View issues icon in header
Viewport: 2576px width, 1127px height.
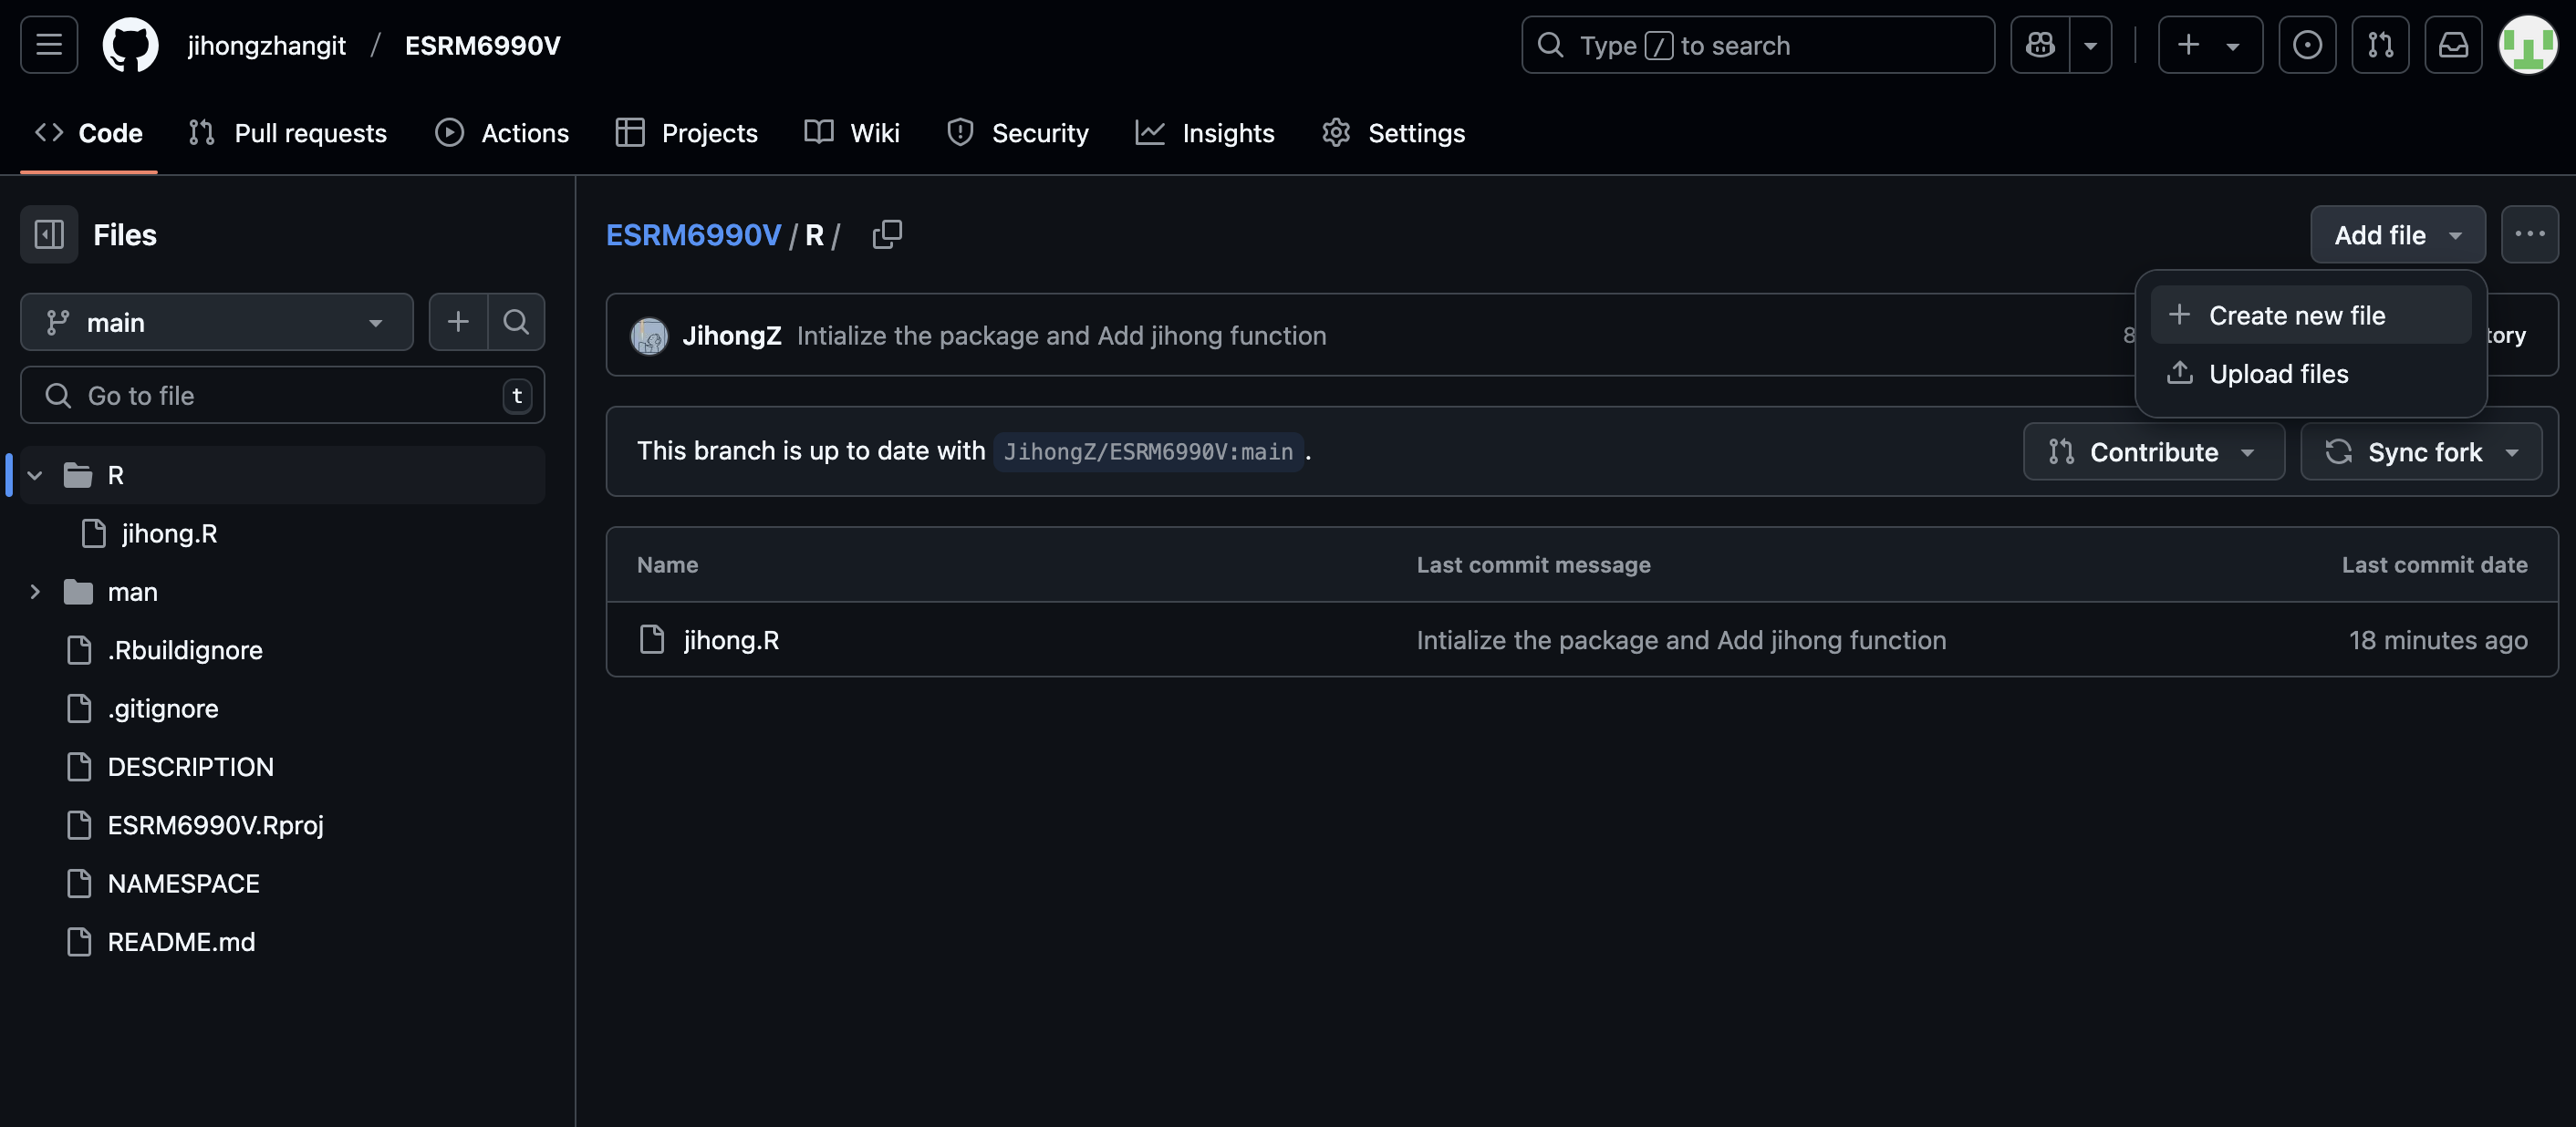[x=2307, y=45]
